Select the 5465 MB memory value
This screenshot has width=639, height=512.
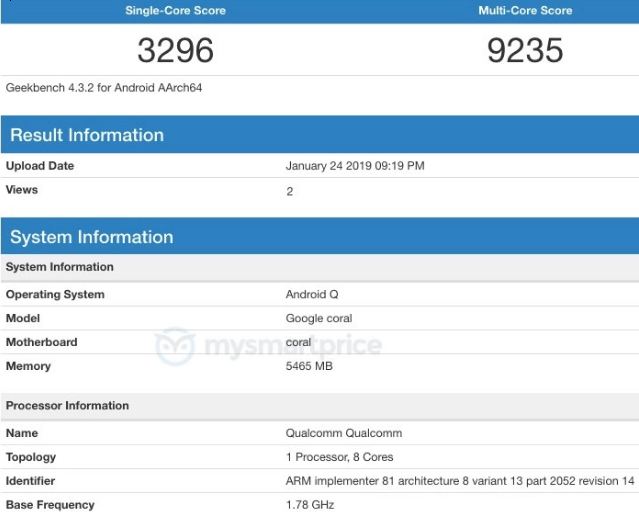coord(309,366)
